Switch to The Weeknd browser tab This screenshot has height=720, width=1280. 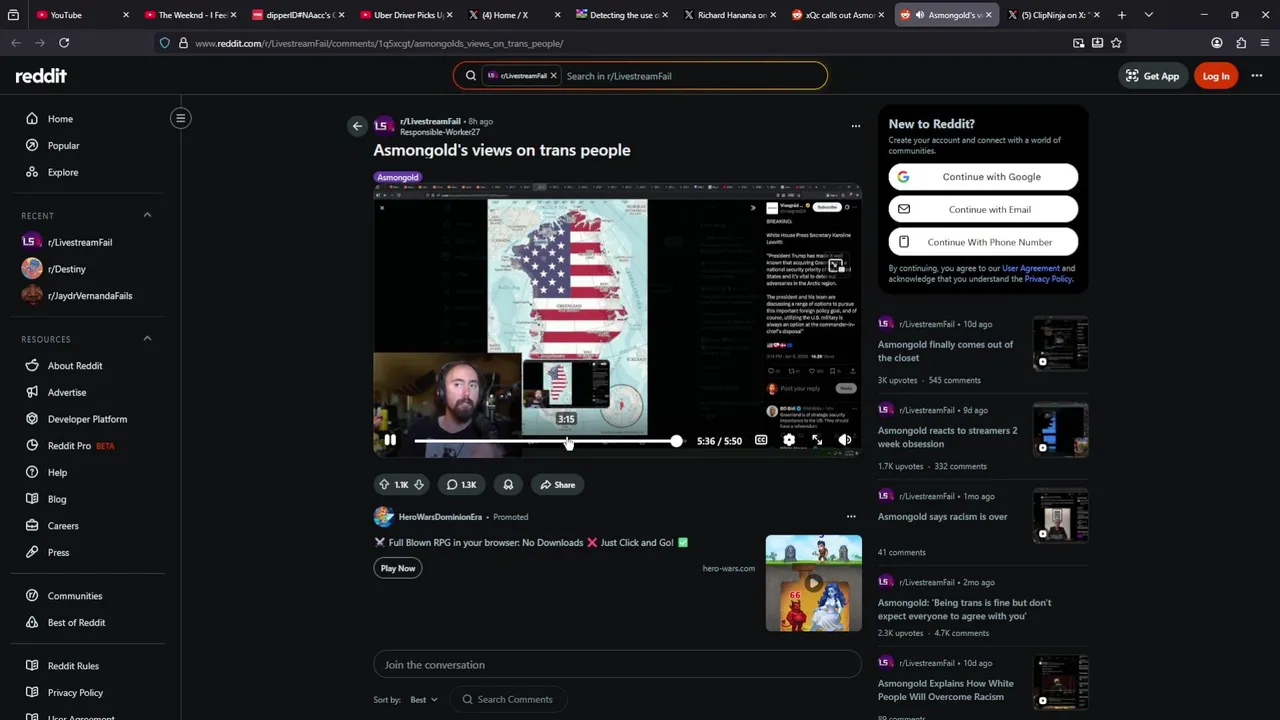click(x=190, y=15)
